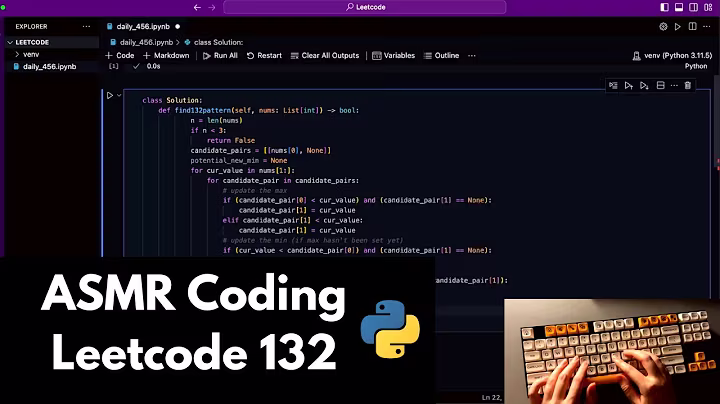Click the Ln 22 cursor position status
Image resolution: width=720 pixels, height=404 pixels.
click(x=492, y=398)
